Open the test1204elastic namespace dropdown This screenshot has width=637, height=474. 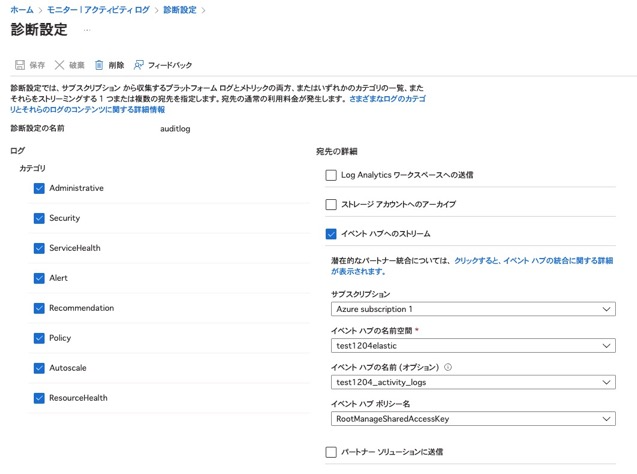click(473, 346)
